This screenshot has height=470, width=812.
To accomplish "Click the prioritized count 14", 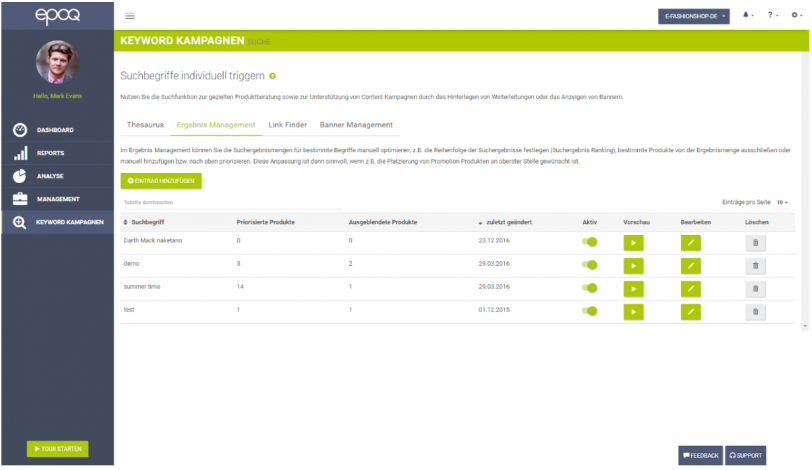I will coord(240,287).
